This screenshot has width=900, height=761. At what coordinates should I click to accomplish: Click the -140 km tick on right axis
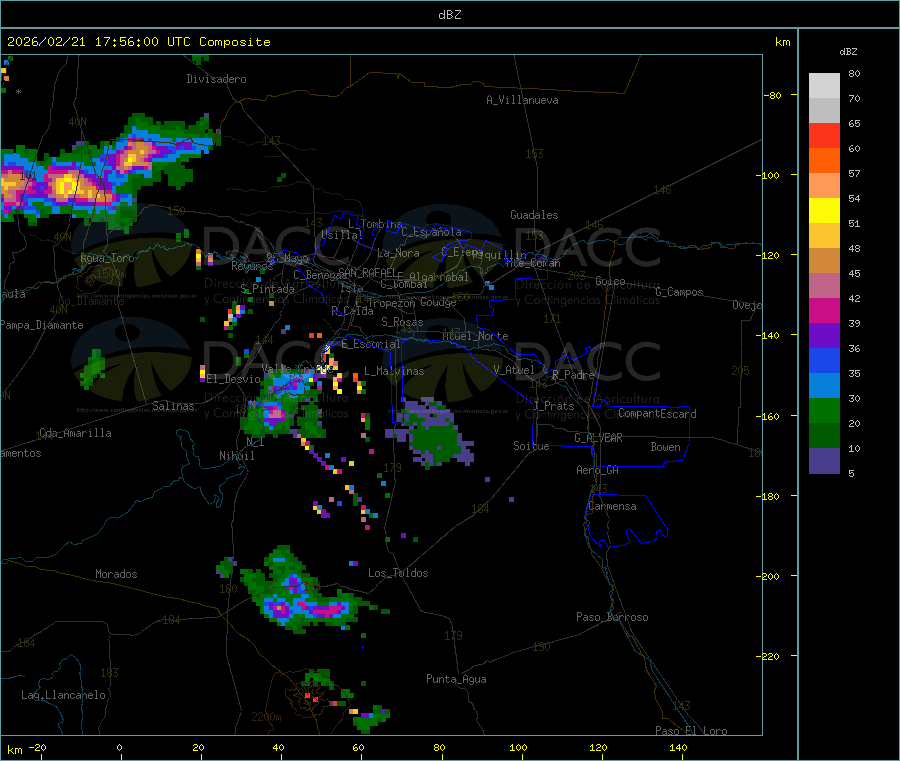771,335
